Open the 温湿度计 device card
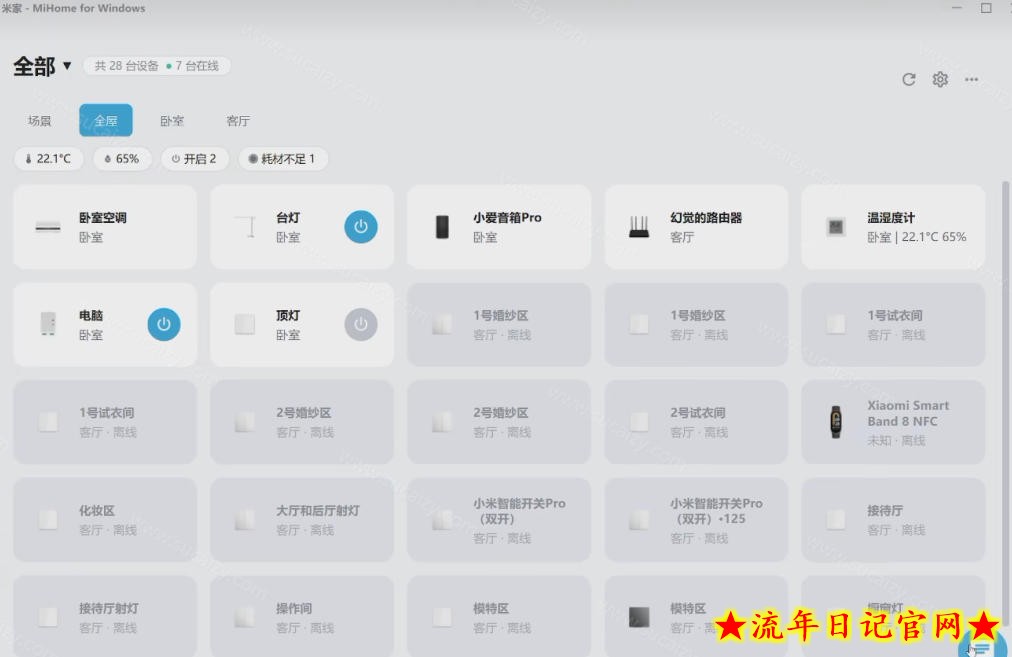 tap(893, 227)
